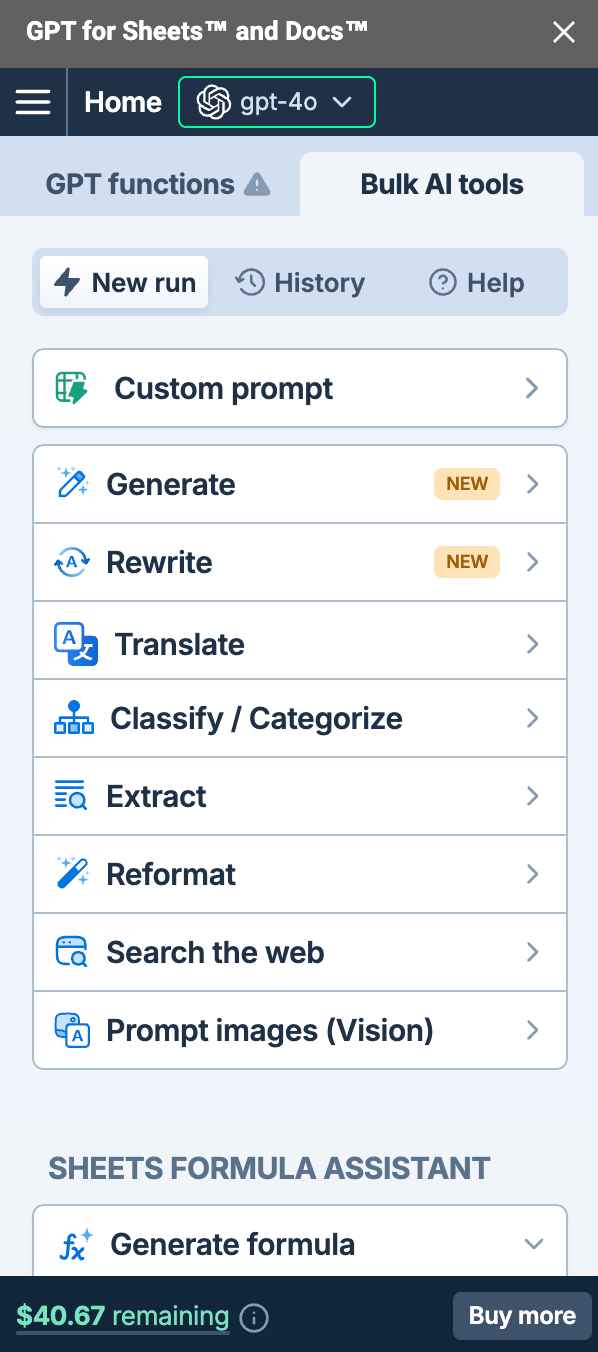Image resolution: width=598 pixels, height=1352 pixels.
Task: Select the Bulk AI tools tab
Action: (442, 184)
